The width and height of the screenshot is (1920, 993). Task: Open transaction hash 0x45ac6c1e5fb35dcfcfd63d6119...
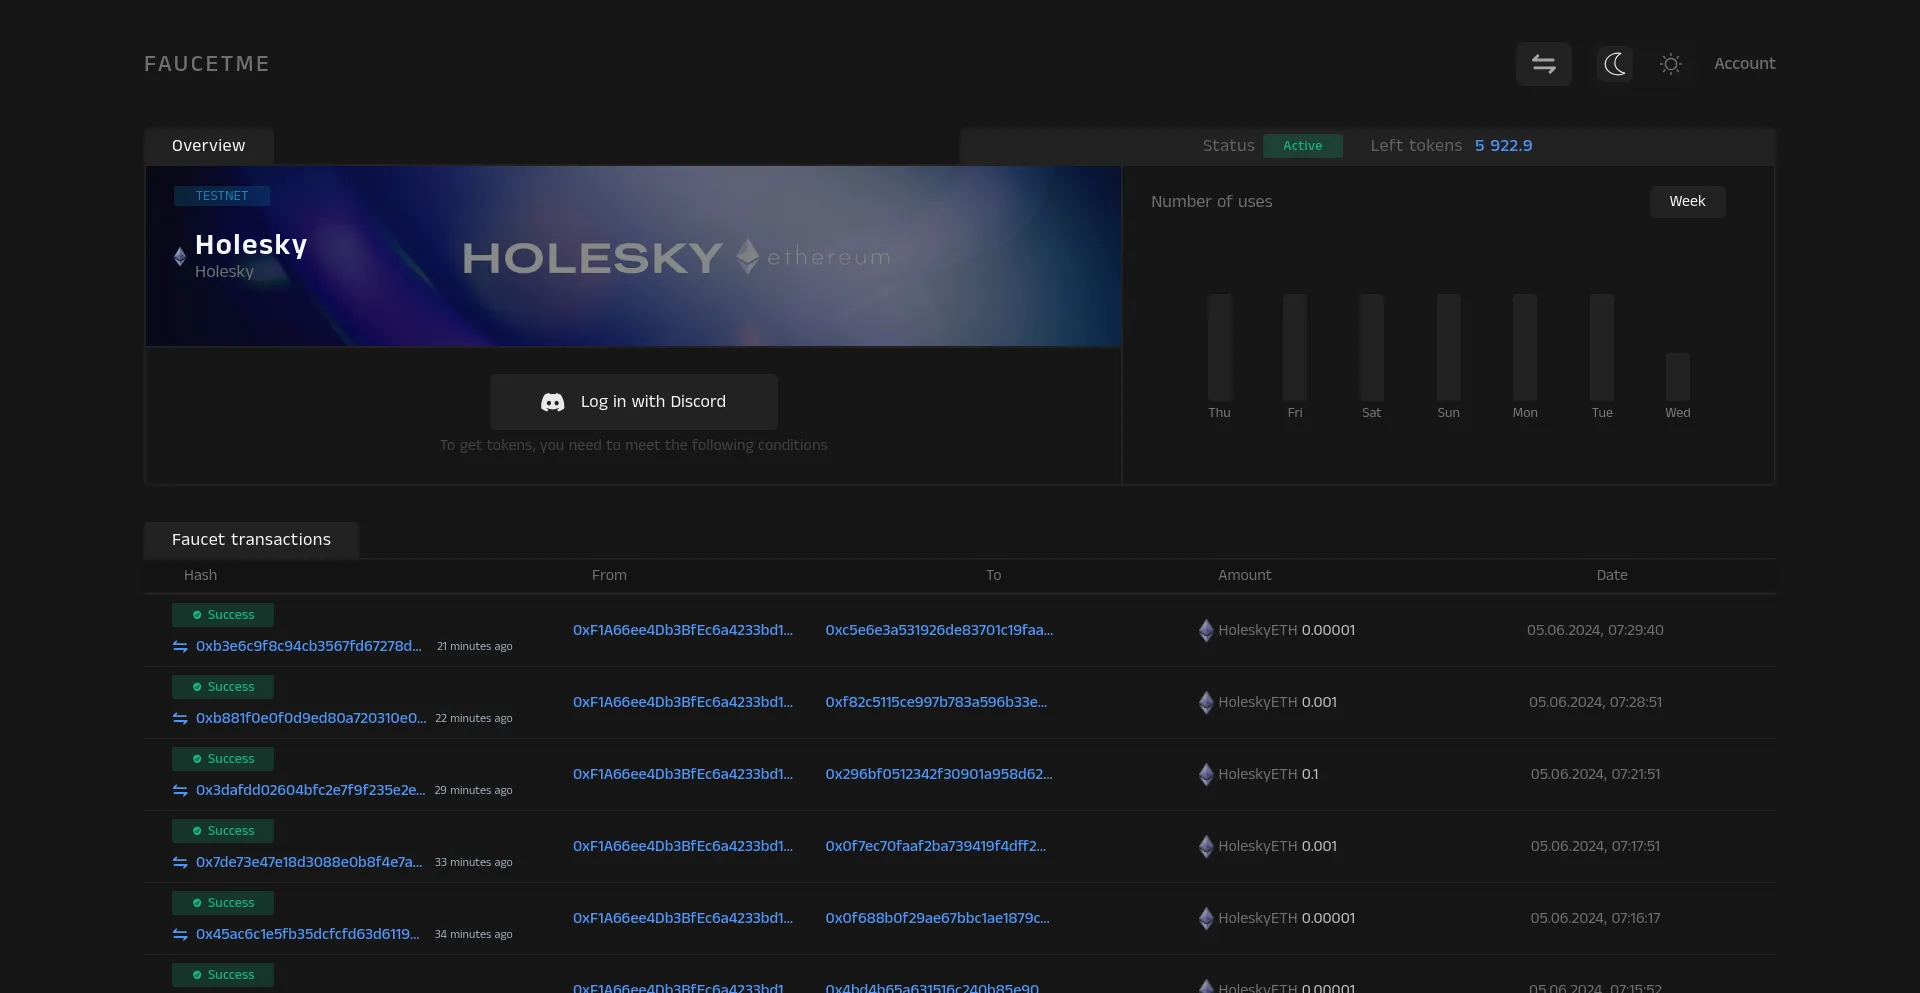pos(308,934)
